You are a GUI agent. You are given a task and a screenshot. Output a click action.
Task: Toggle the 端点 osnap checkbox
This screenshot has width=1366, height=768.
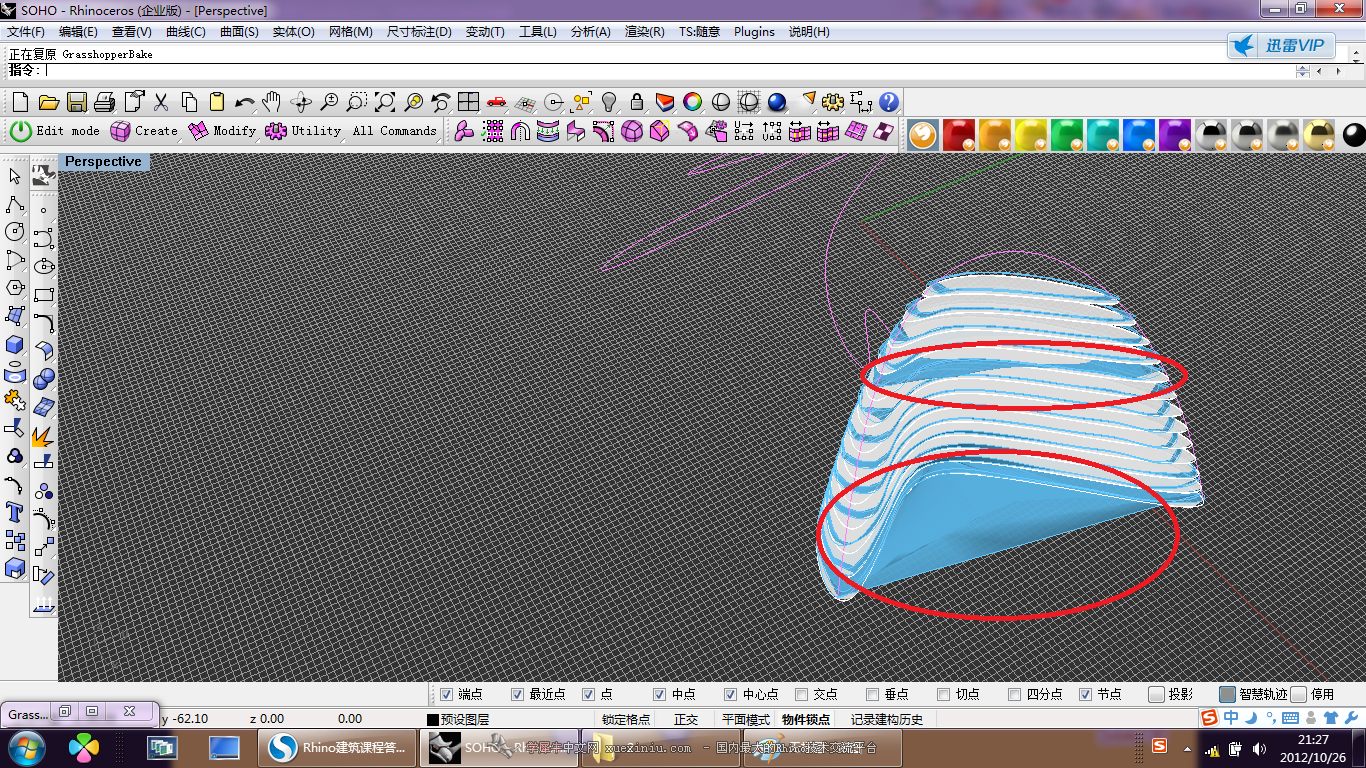point(447,694)
